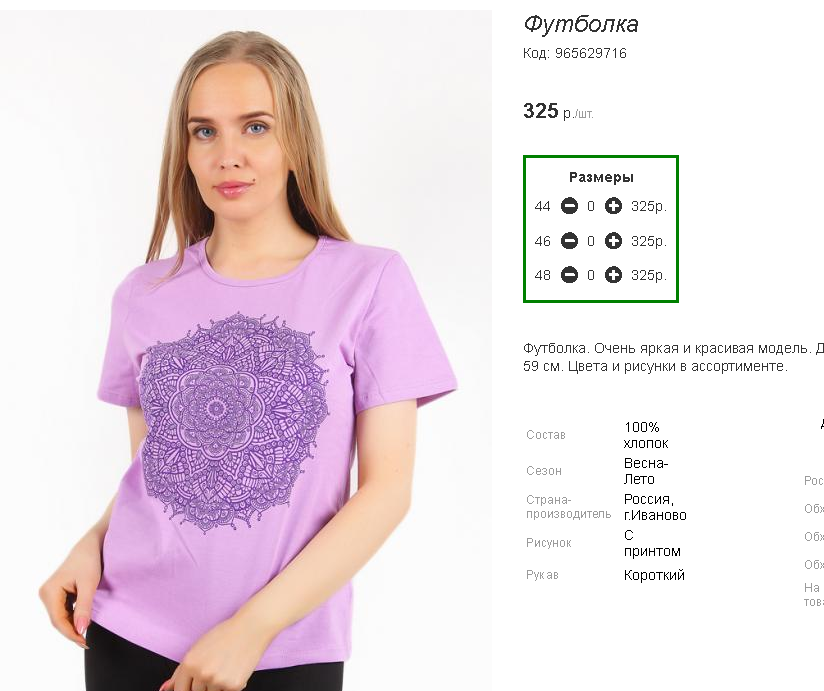Increase quantity for size 48

tap(613, 275)
